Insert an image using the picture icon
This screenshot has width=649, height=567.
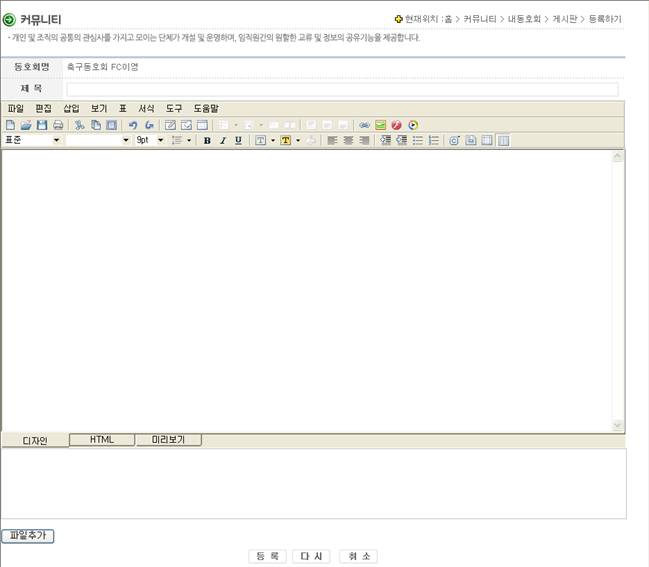click(x=381, y=125)
